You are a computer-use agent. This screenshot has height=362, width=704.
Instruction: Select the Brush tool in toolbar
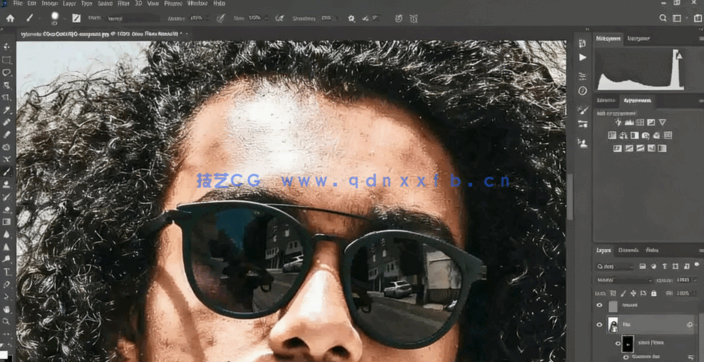pyautogui.click(x=7, y=172)
